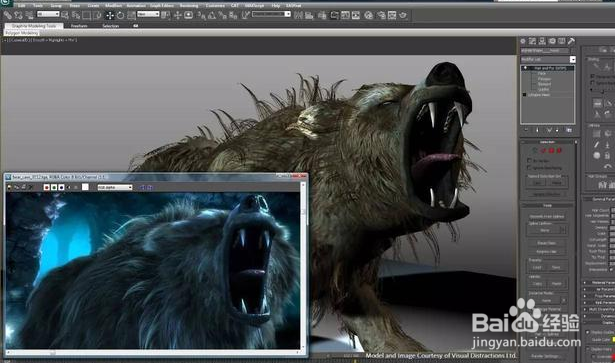The width and height of the screenshot is (615, 363).
Task: Pick the Rectangular Selection Region tool
Action: click(87, 15)
